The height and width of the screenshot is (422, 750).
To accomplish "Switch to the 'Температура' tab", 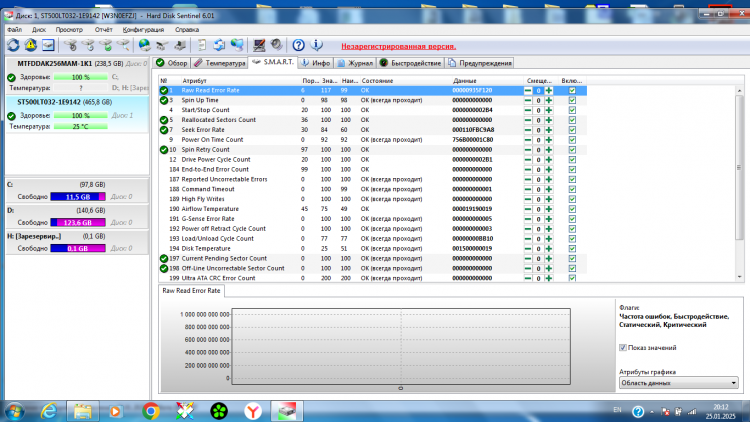I will tap(220, 63).
